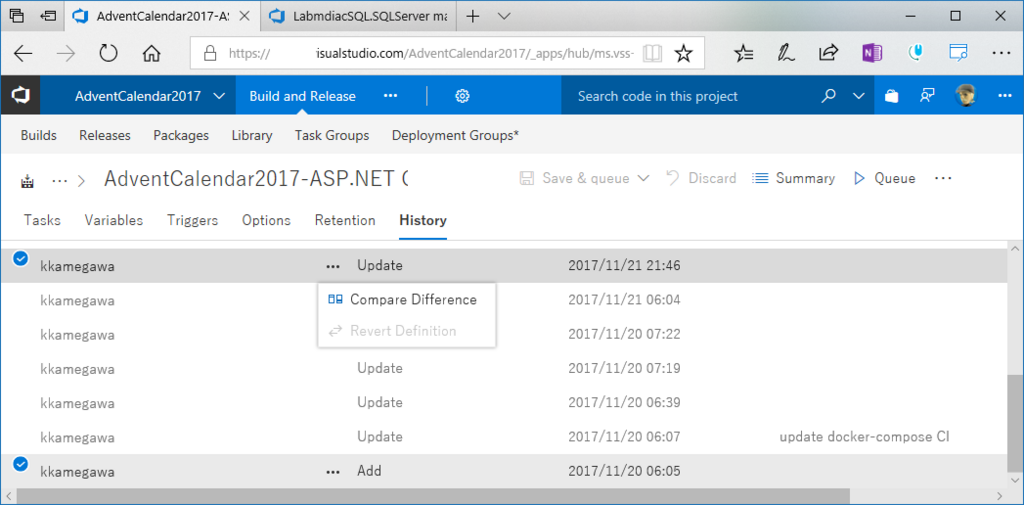The height and width of the screenshot is (505, 1024).
Task: Open ellipsis menu for 21:46 Update row
Action: (332, 266)
